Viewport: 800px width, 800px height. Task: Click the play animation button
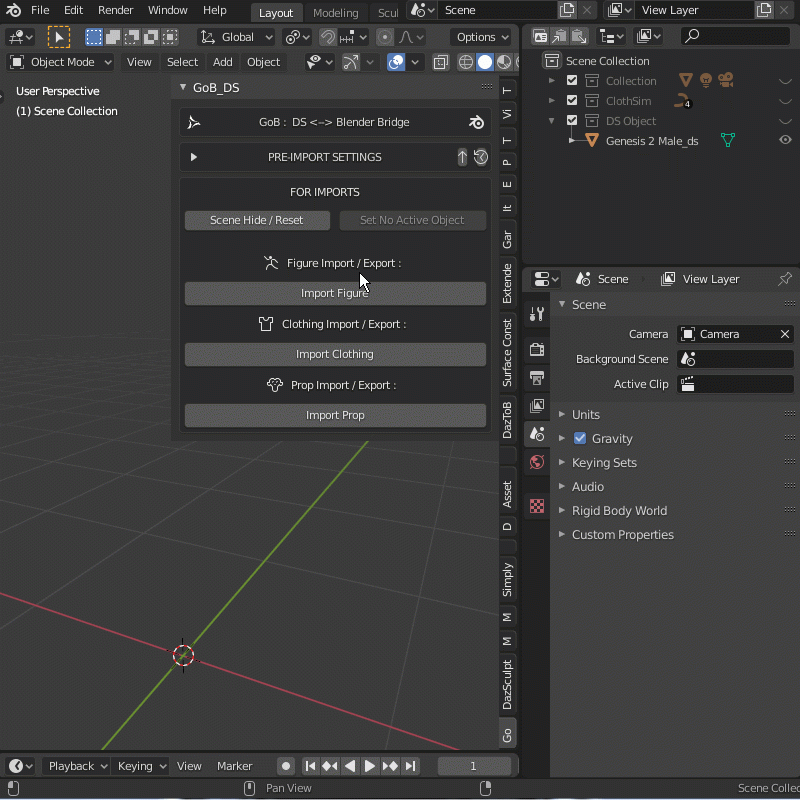tap(370, 766)
